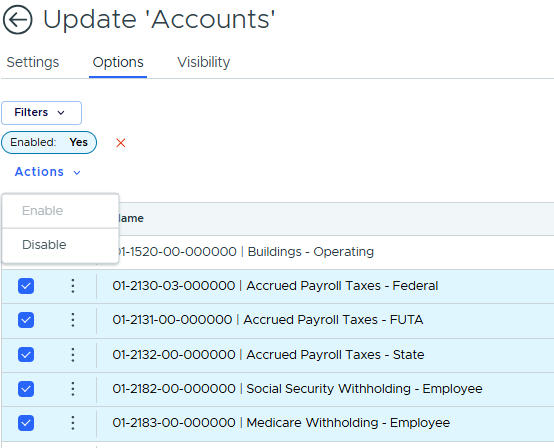This screenshot has width=554, height=448.
Task: Uncheck Accrued Payroll Taxes - State row
Action: 26,354
